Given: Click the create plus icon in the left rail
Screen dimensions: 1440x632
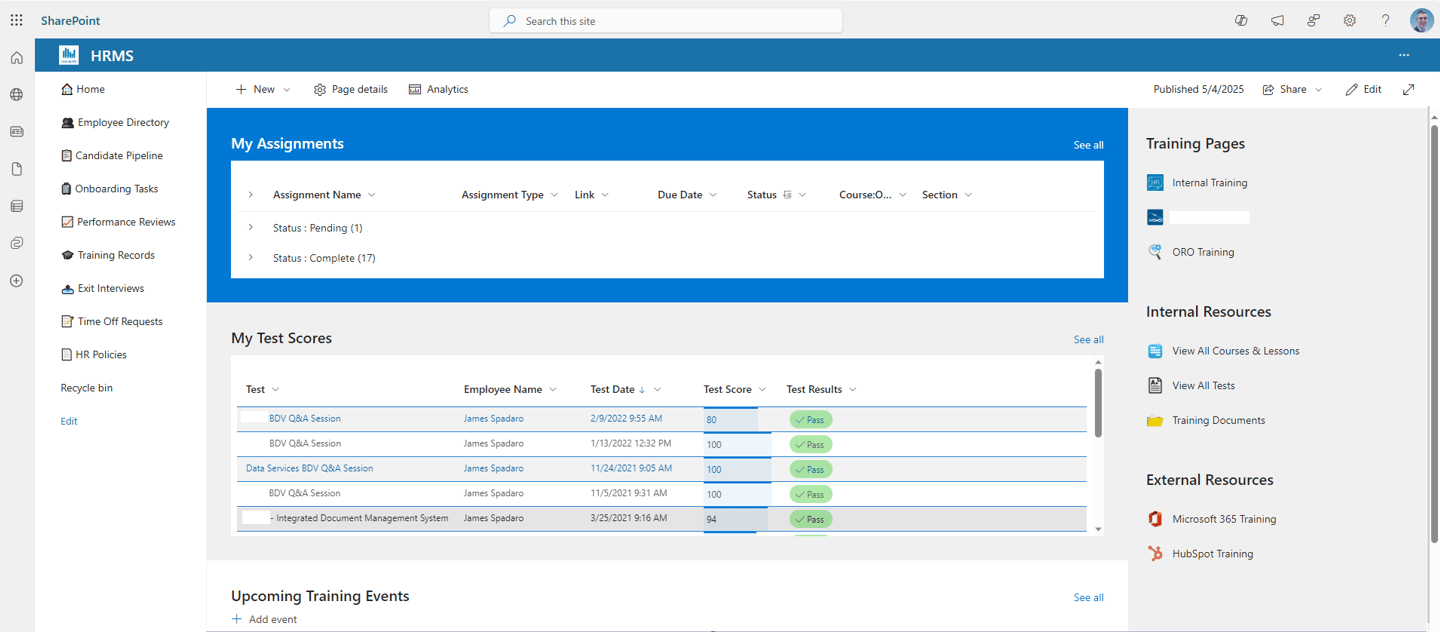Looking at the screenshot, I should tap(16, 281).
